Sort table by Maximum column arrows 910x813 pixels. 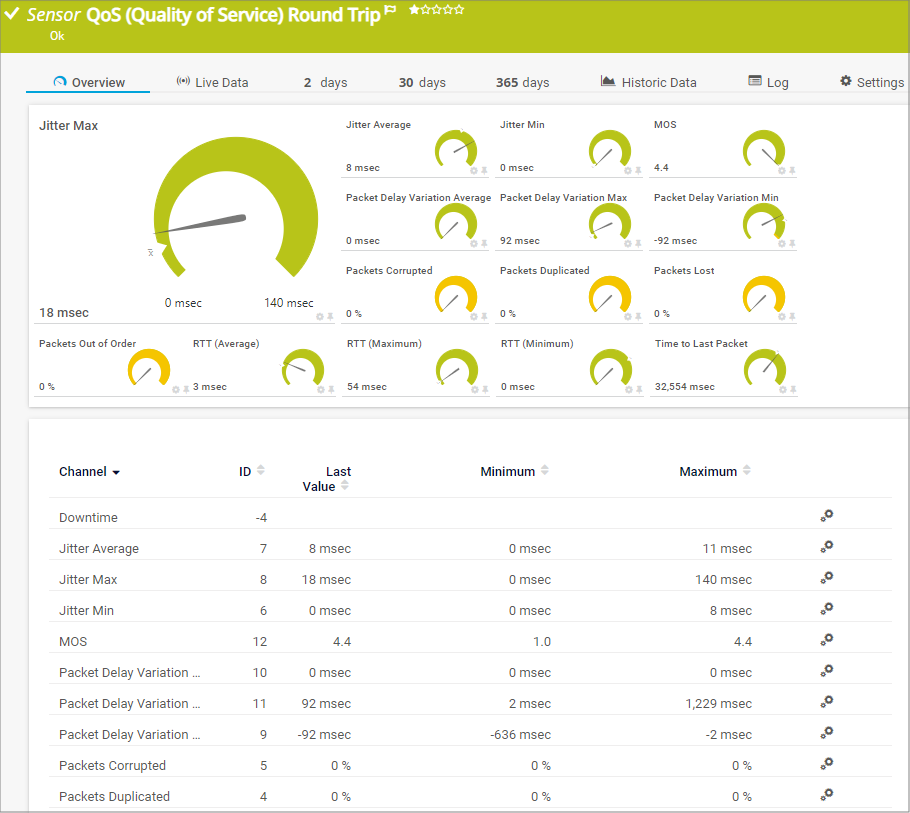tap(747, 471)
